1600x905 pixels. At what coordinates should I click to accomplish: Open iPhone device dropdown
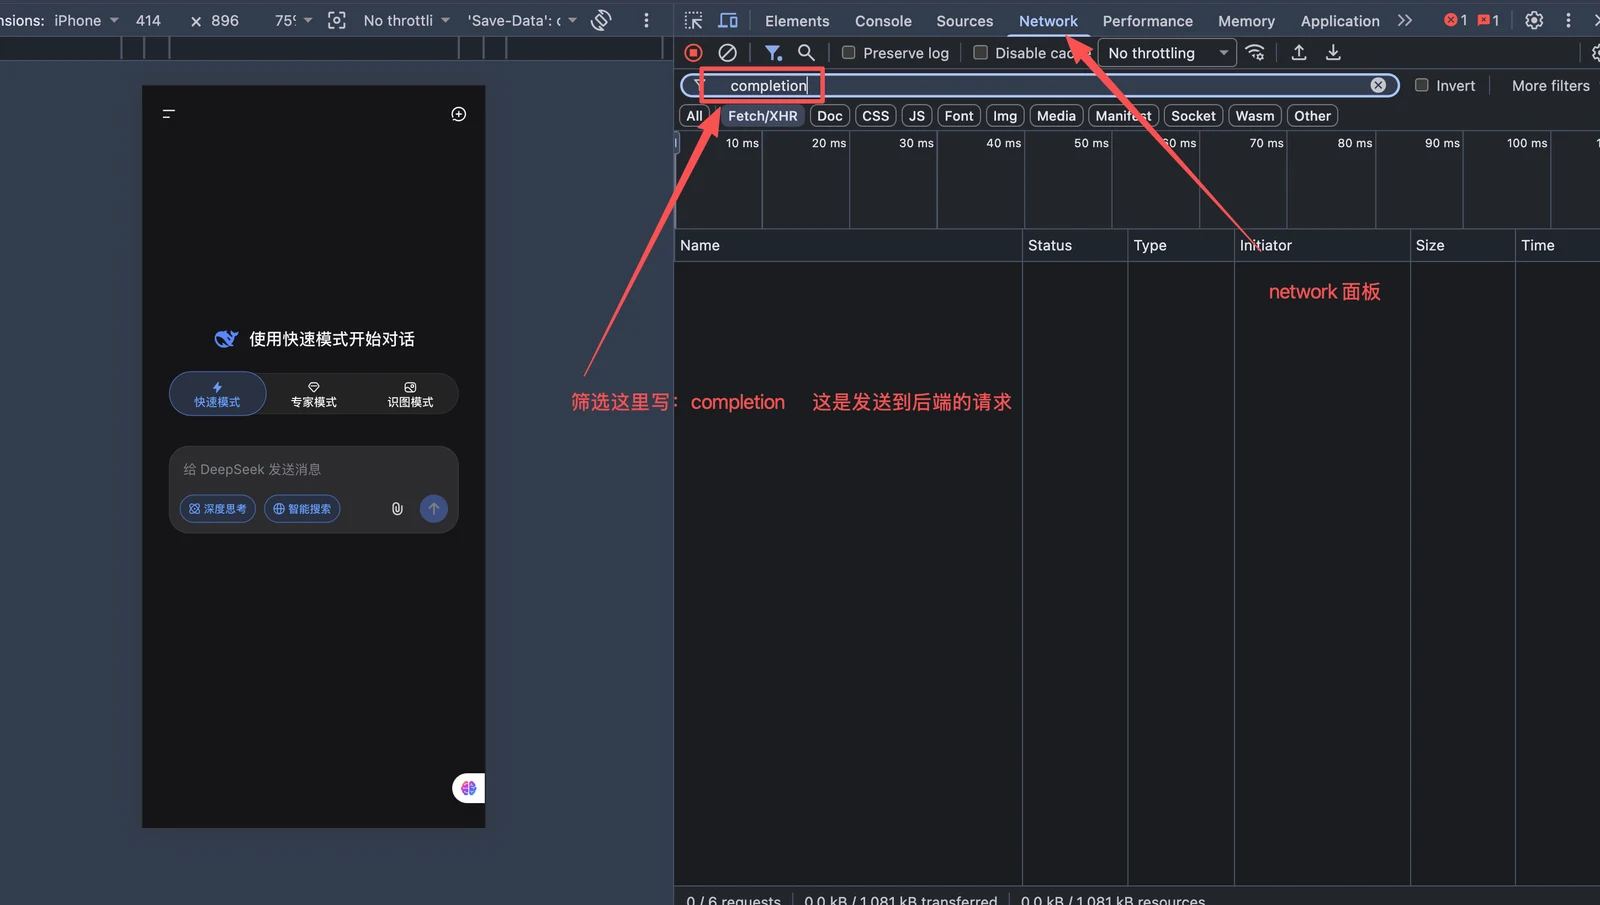(86, 20)
